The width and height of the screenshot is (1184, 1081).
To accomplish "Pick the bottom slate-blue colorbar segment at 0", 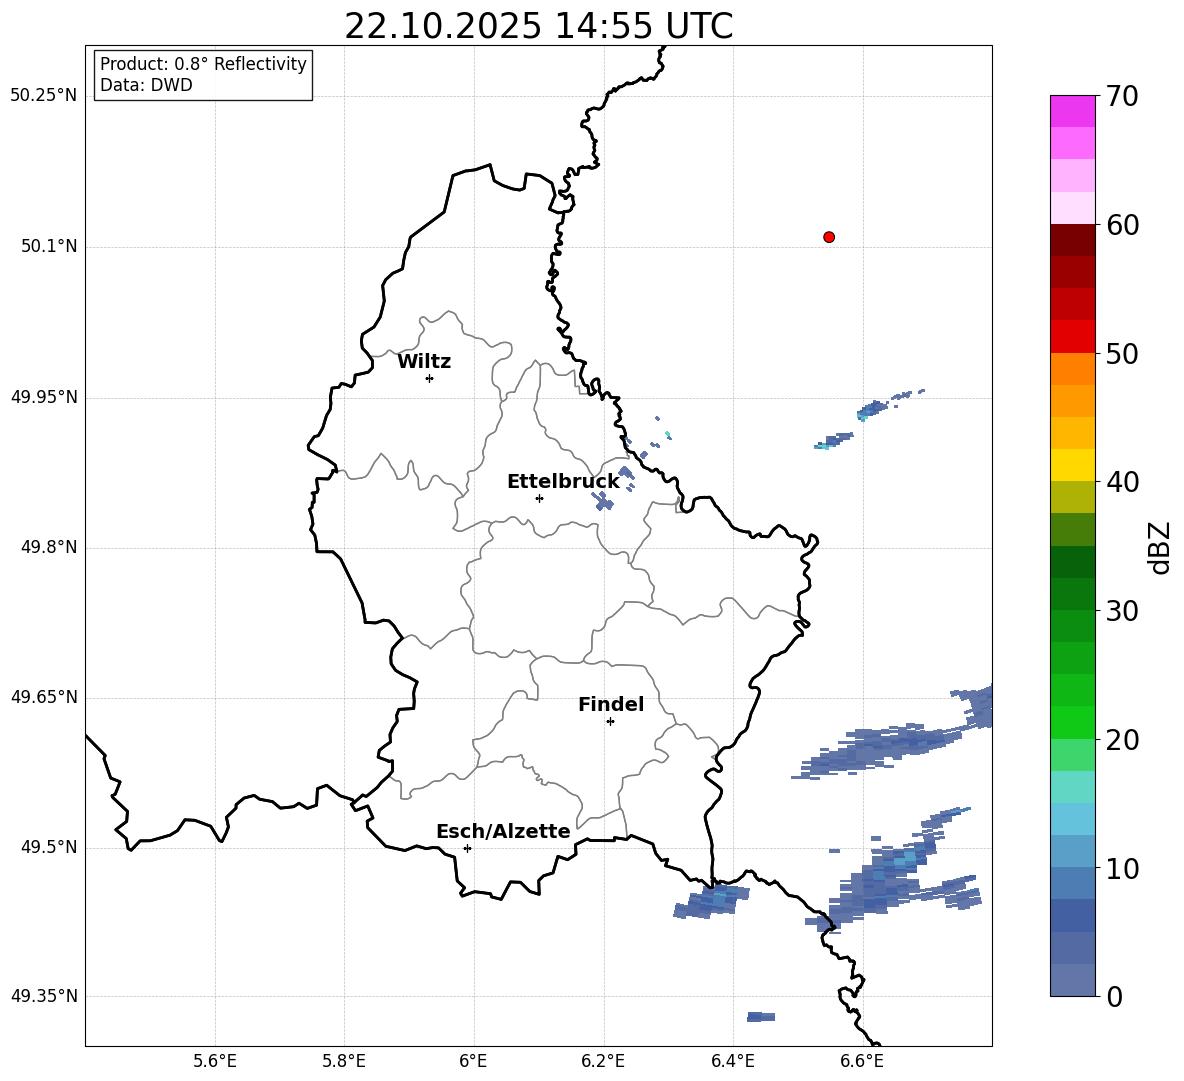I will [x=1072, y=980].
